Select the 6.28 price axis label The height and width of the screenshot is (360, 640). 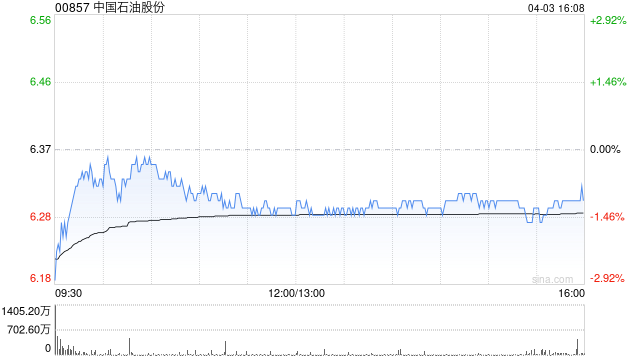(40, 217)
